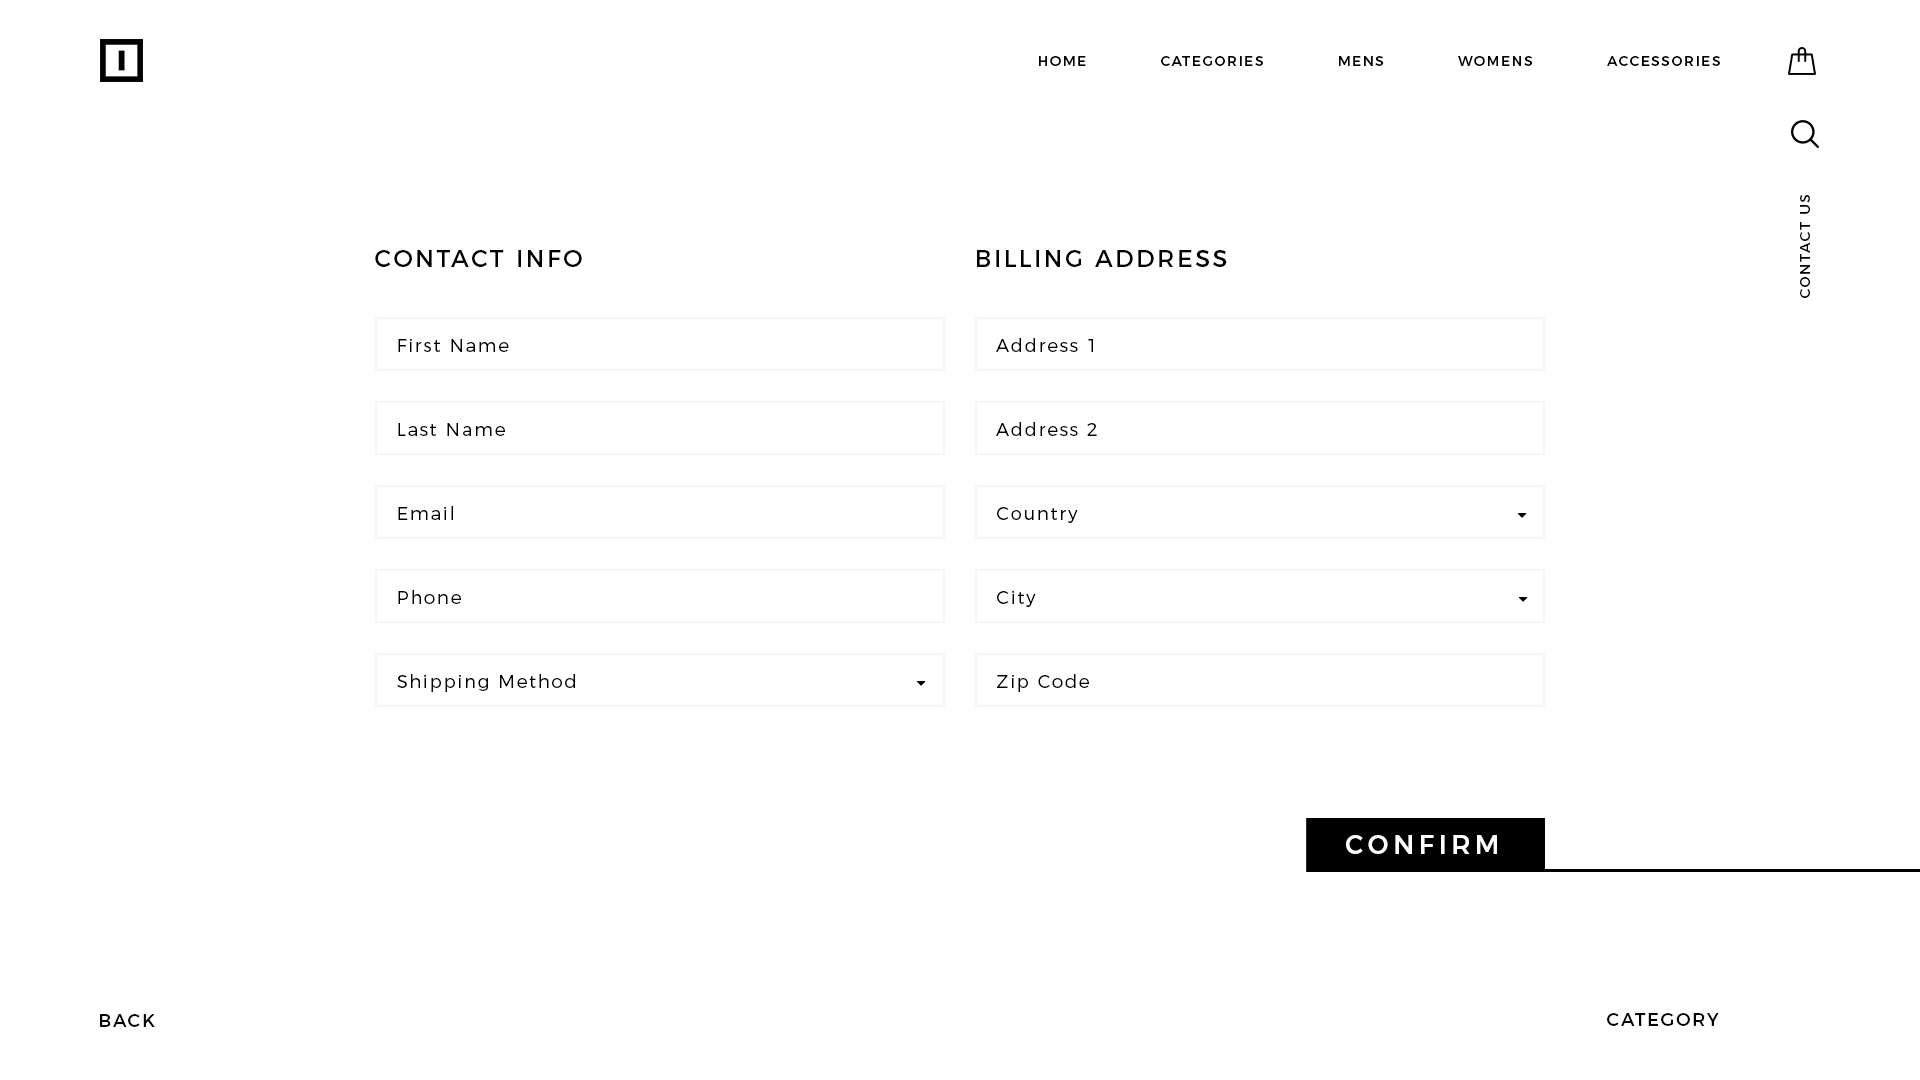
Task: Click the Phone input field
Action: coord(659,597)
